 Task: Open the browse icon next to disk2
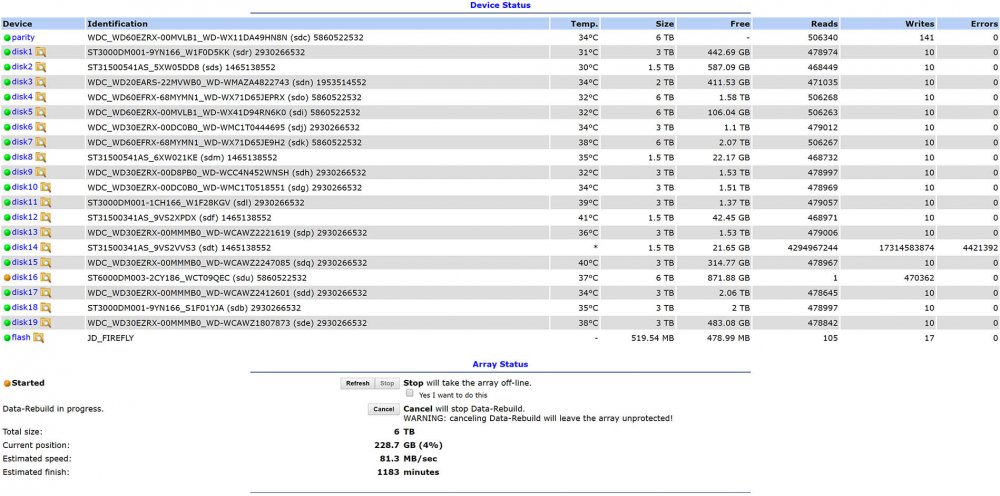pos(41,67)
